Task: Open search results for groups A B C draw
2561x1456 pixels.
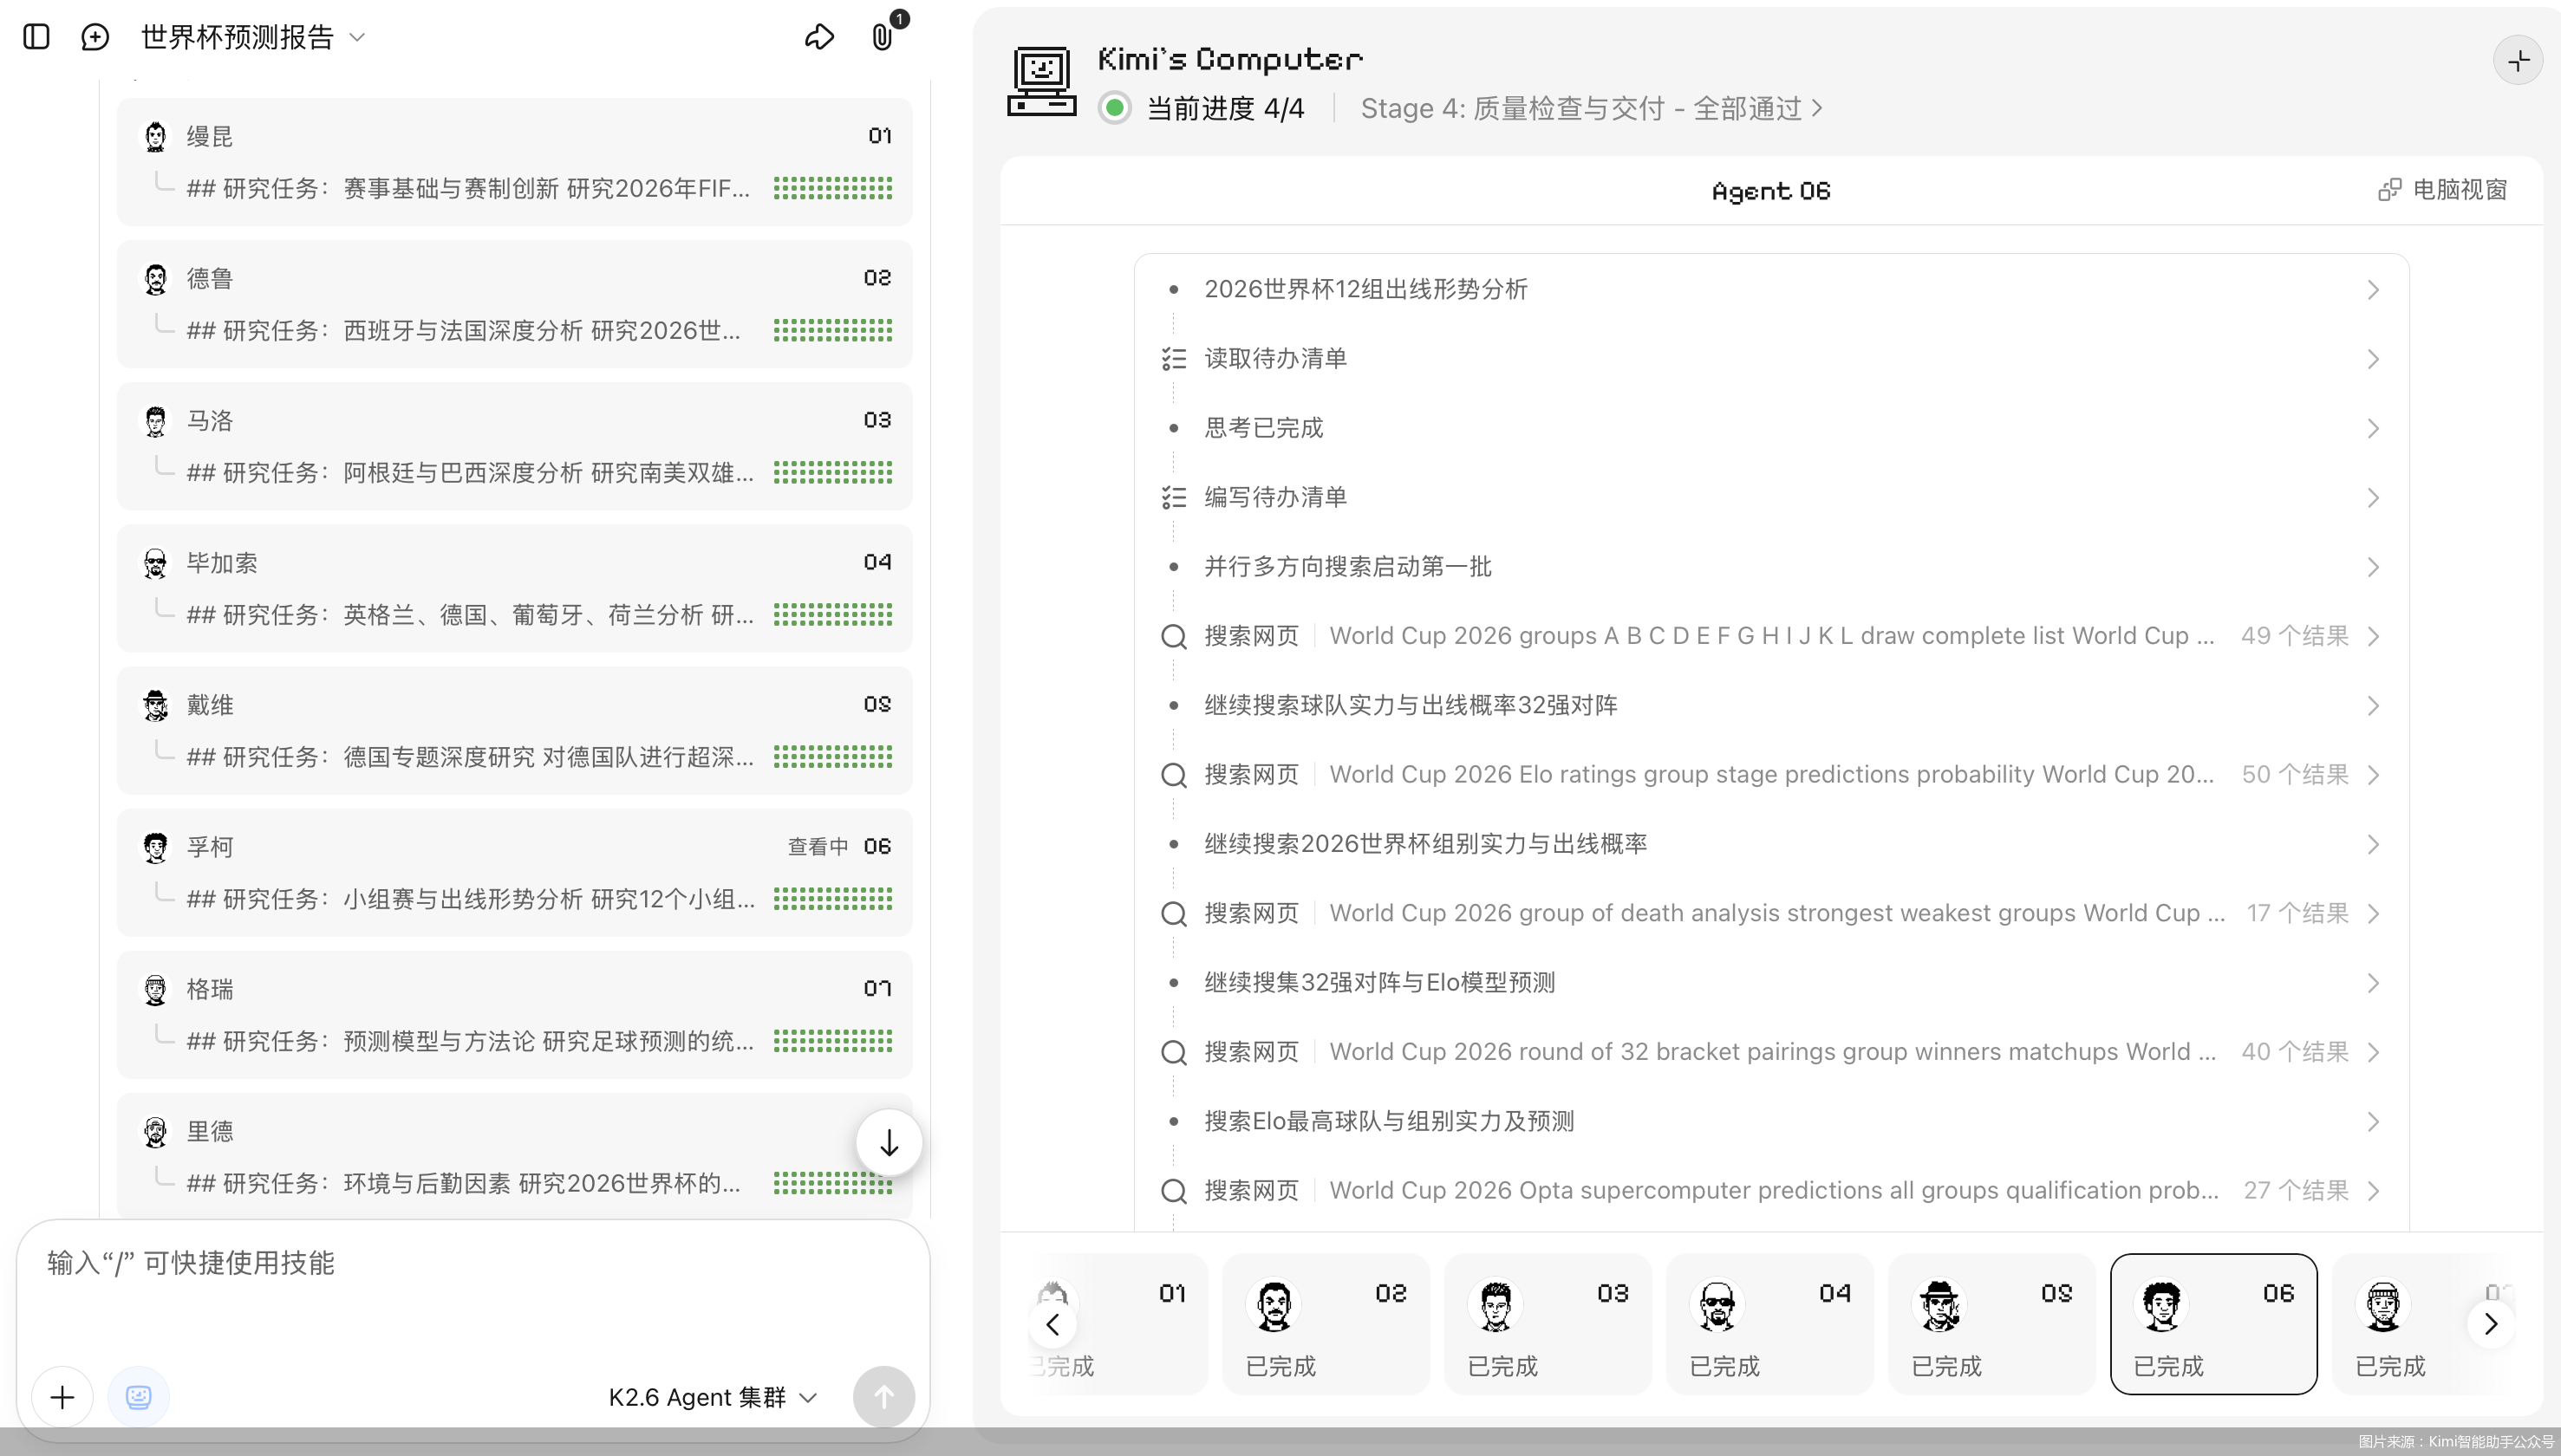Action: pos(1771,636)
